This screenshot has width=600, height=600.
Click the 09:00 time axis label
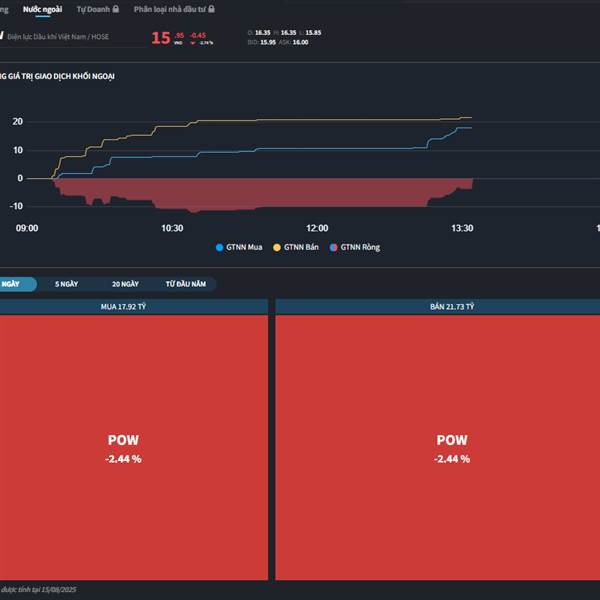pyautogui.click(x=27, y=228)
